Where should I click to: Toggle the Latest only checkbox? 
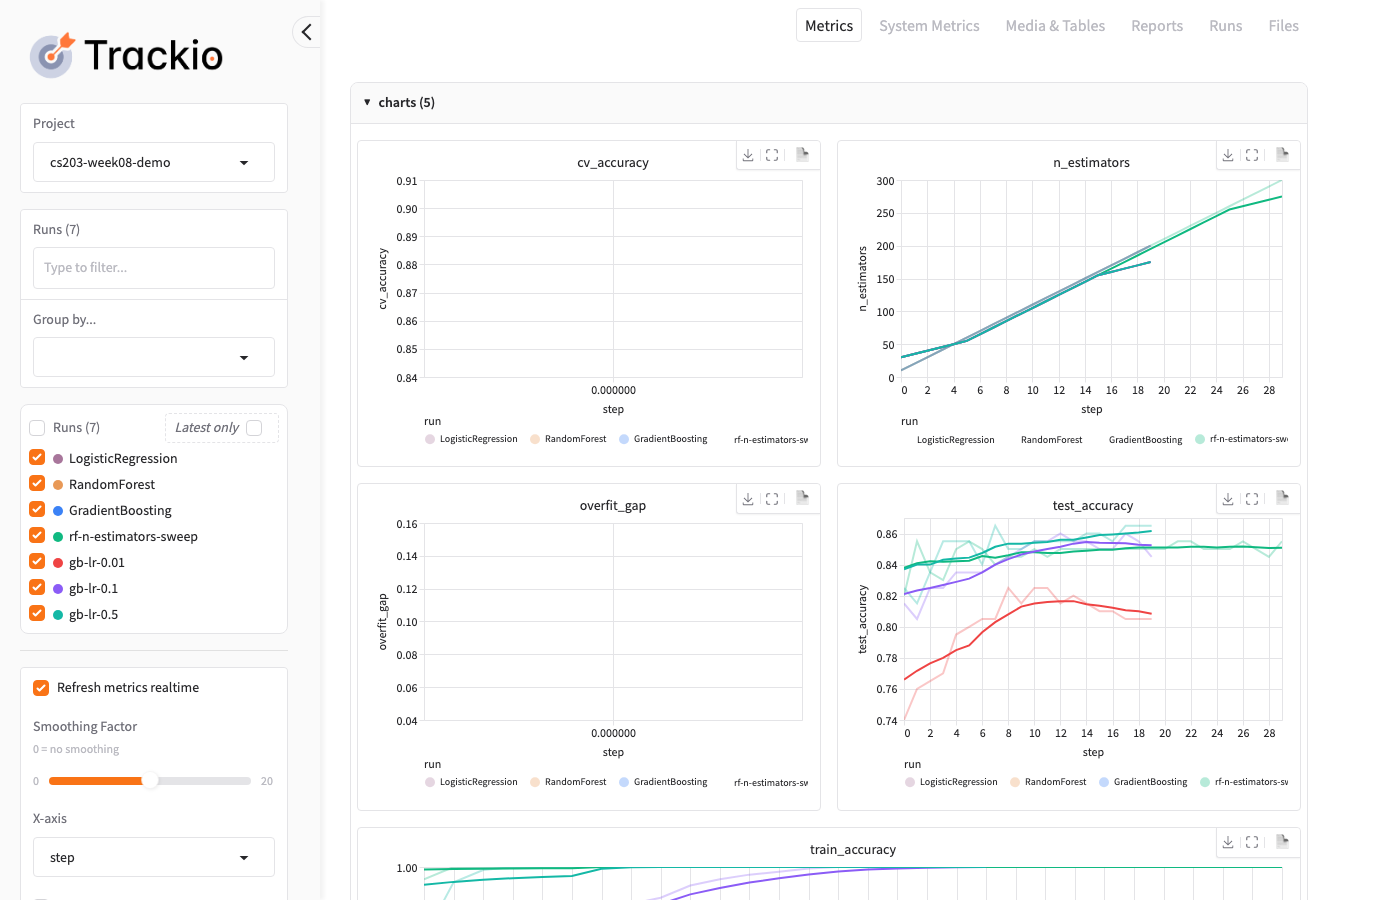(254, 428)
